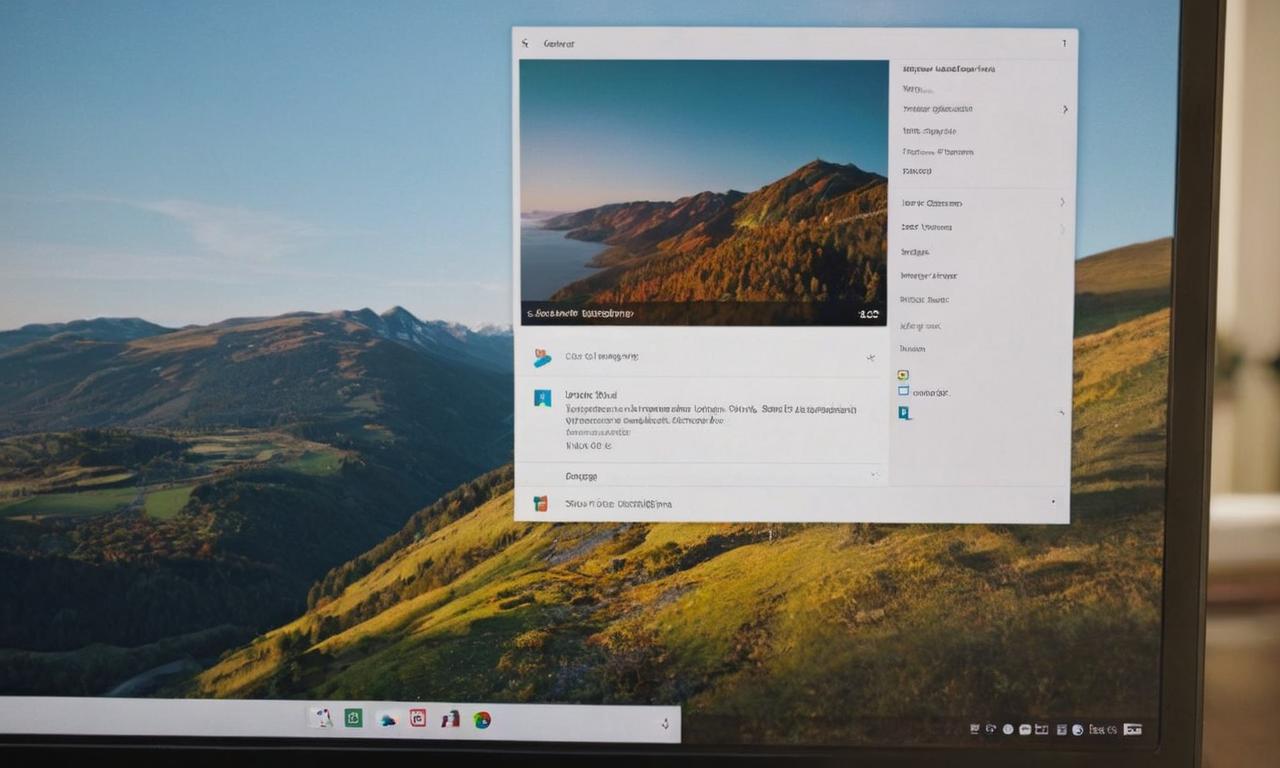The height and width of the screenshot is (768, 1280).
Task: Open the volume icon in the system tray
Action: [x=989, y=728]
